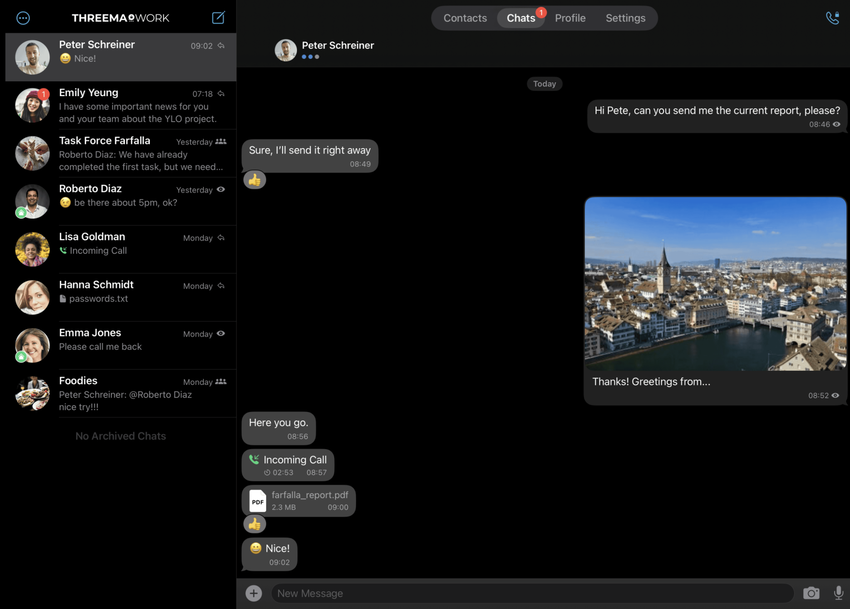Click the Incoming Call message bubble
The width and height of the screenshot is (850, 609).
[x=288, y=465]
